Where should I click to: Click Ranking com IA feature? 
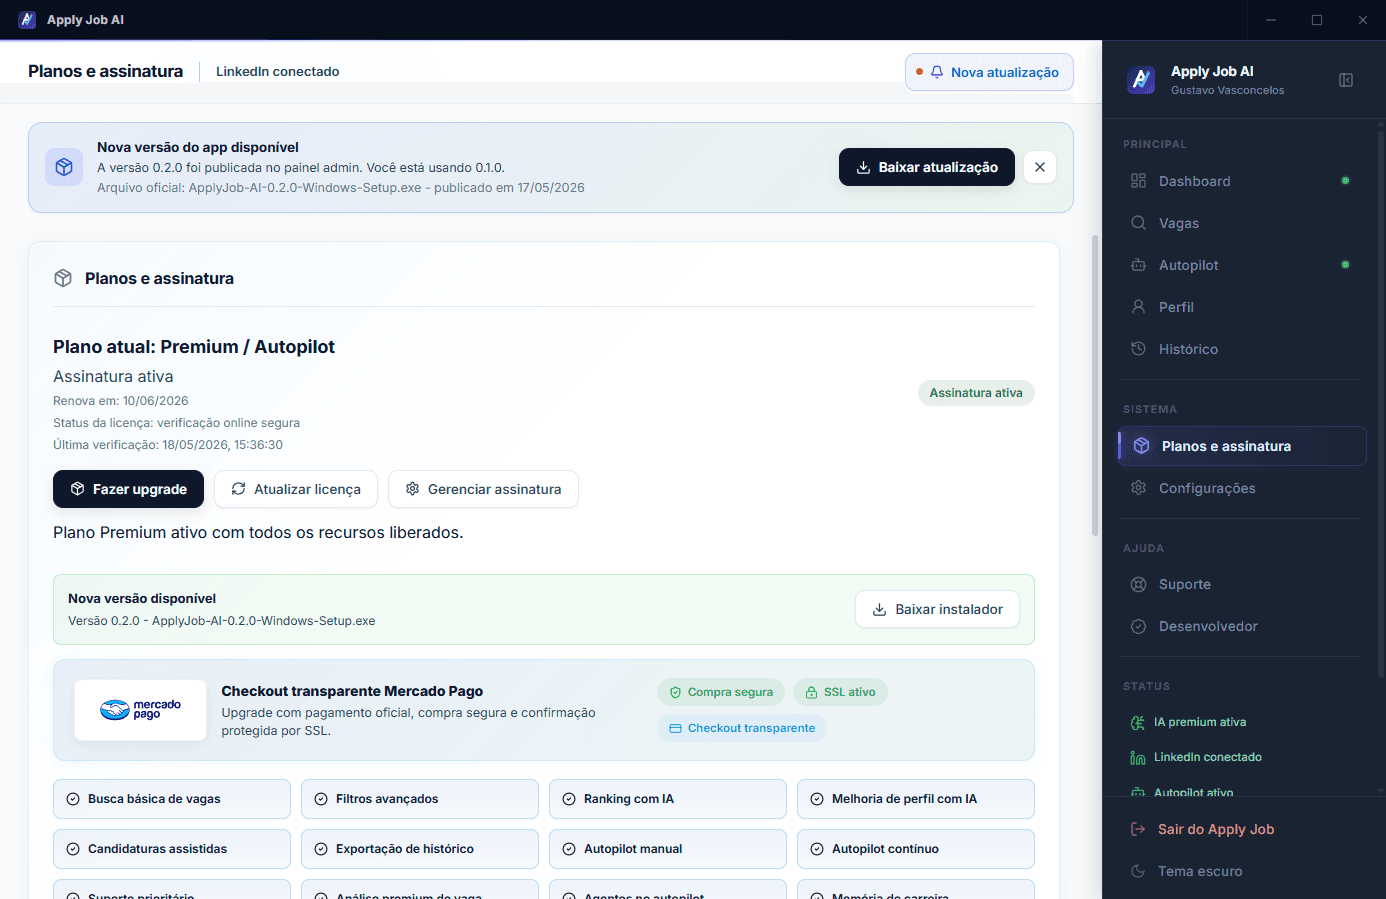pos(668,799)
